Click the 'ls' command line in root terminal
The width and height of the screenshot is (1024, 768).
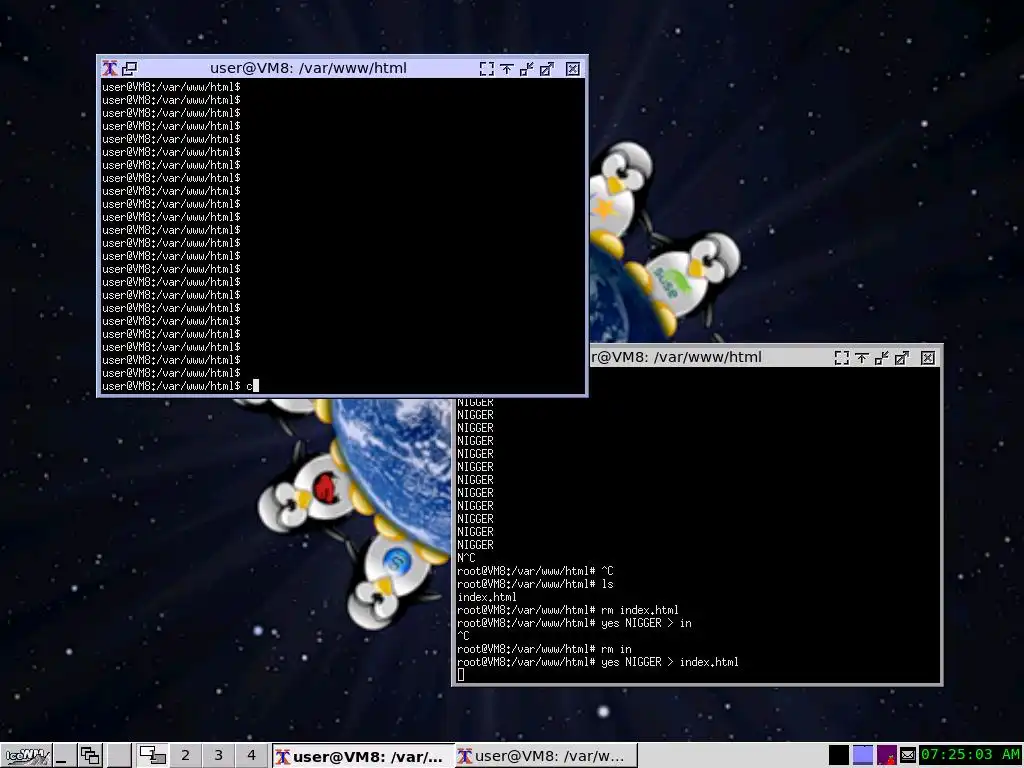pyautogui.click(x=536, y=584)
